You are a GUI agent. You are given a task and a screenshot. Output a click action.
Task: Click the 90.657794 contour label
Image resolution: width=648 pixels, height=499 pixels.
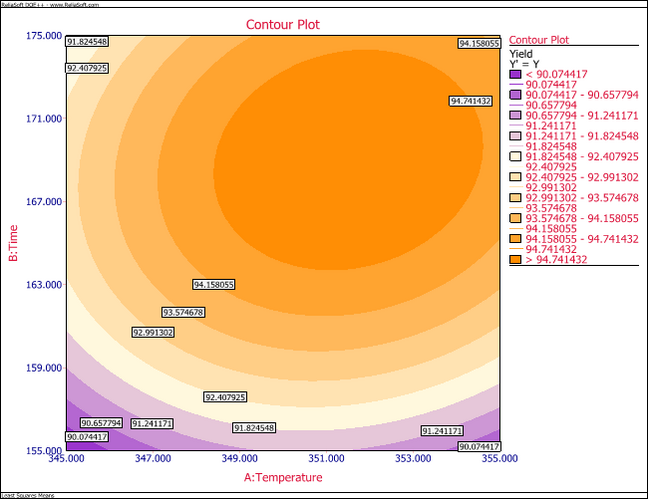pyautogui.click(x=101, y=423)
